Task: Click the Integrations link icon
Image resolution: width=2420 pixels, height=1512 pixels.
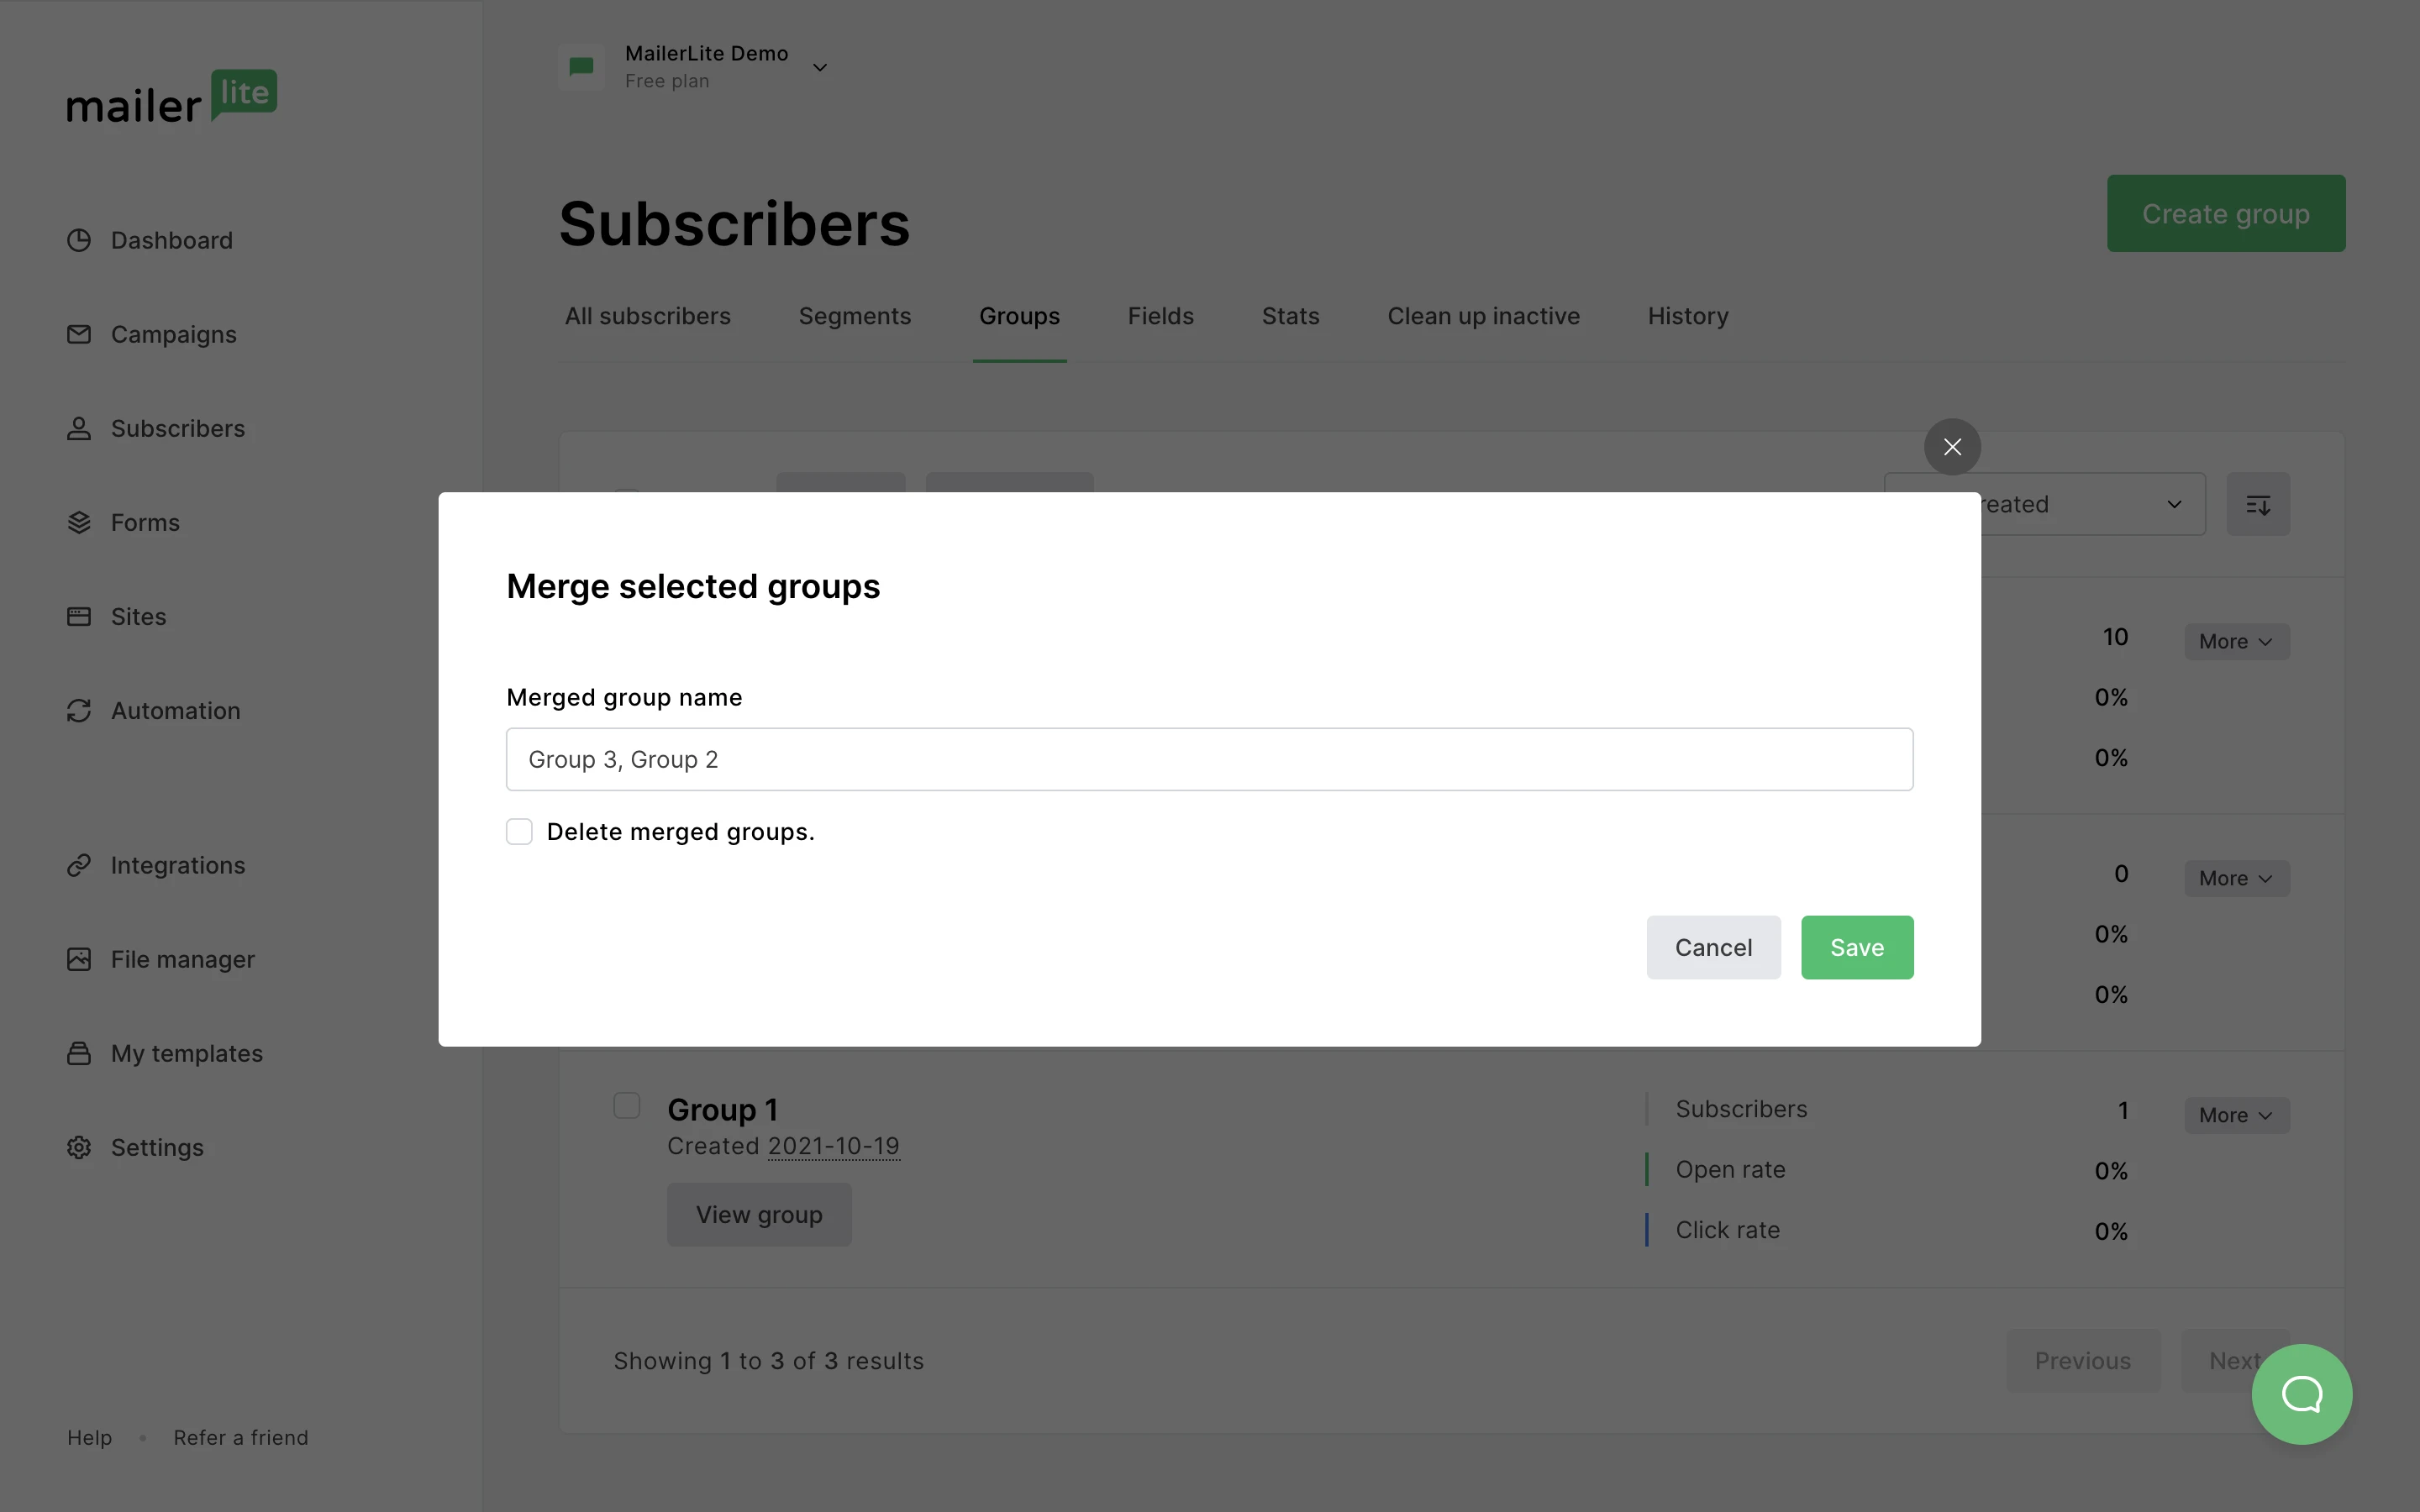Action: (x=79, y=865)
